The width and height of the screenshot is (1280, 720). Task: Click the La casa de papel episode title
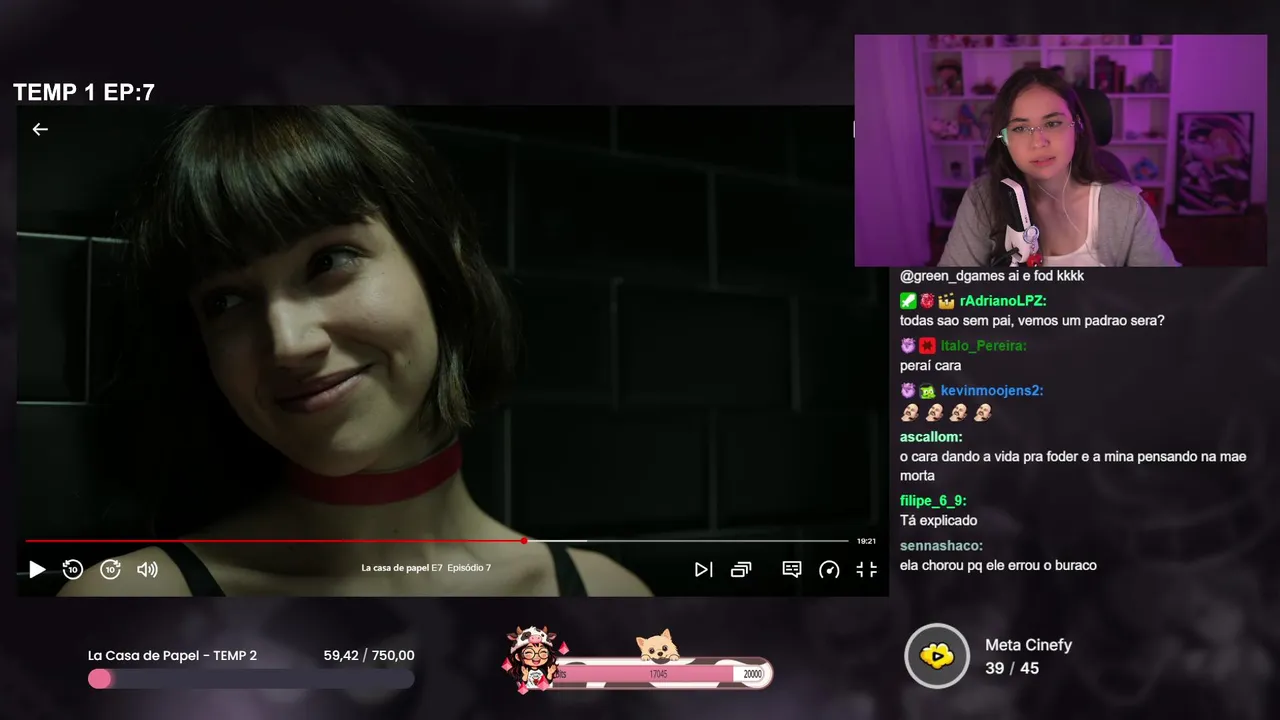pyautogui.click(x=426, y=568)
